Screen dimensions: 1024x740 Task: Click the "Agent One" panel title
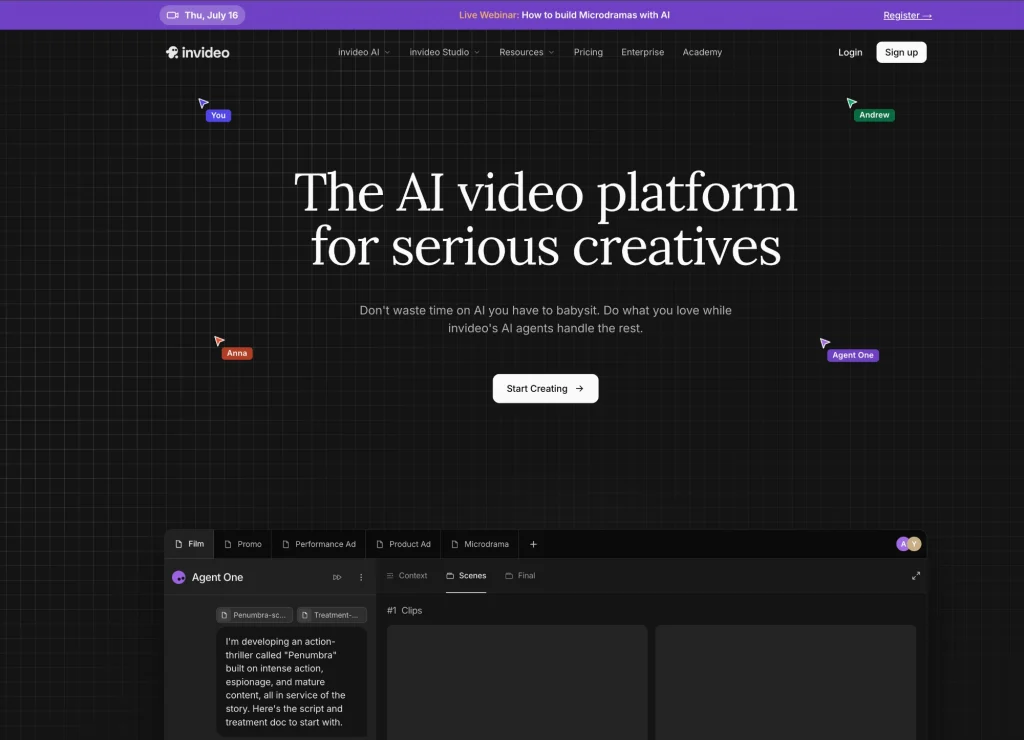(217, 577)
